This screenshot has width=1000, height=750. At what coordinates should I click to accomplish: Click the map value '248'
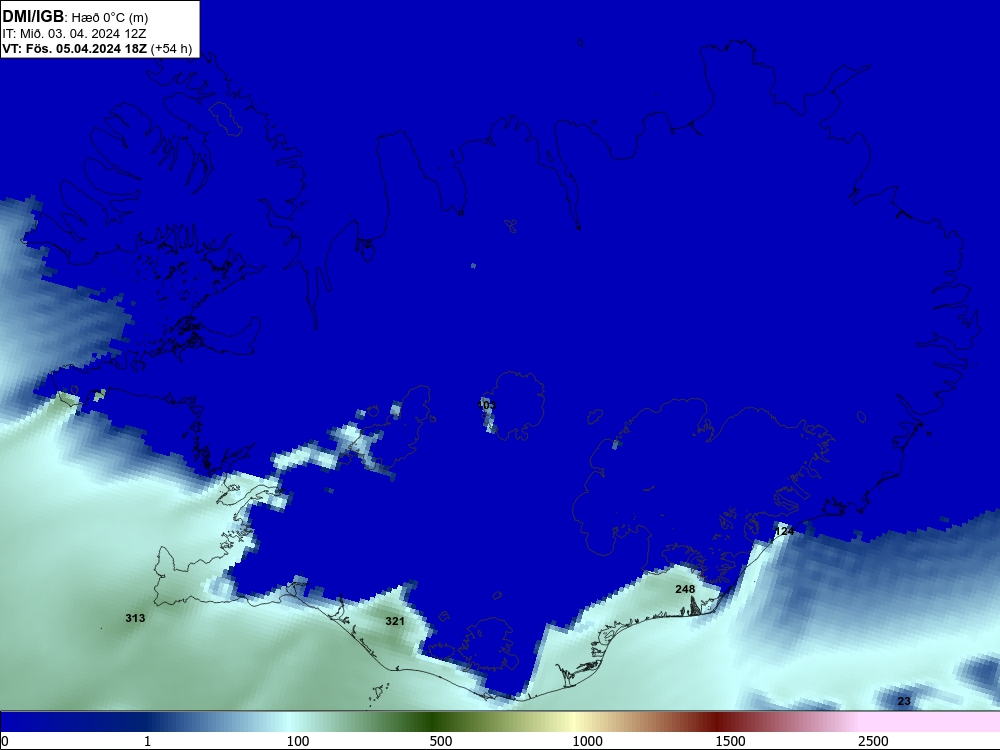685,589
